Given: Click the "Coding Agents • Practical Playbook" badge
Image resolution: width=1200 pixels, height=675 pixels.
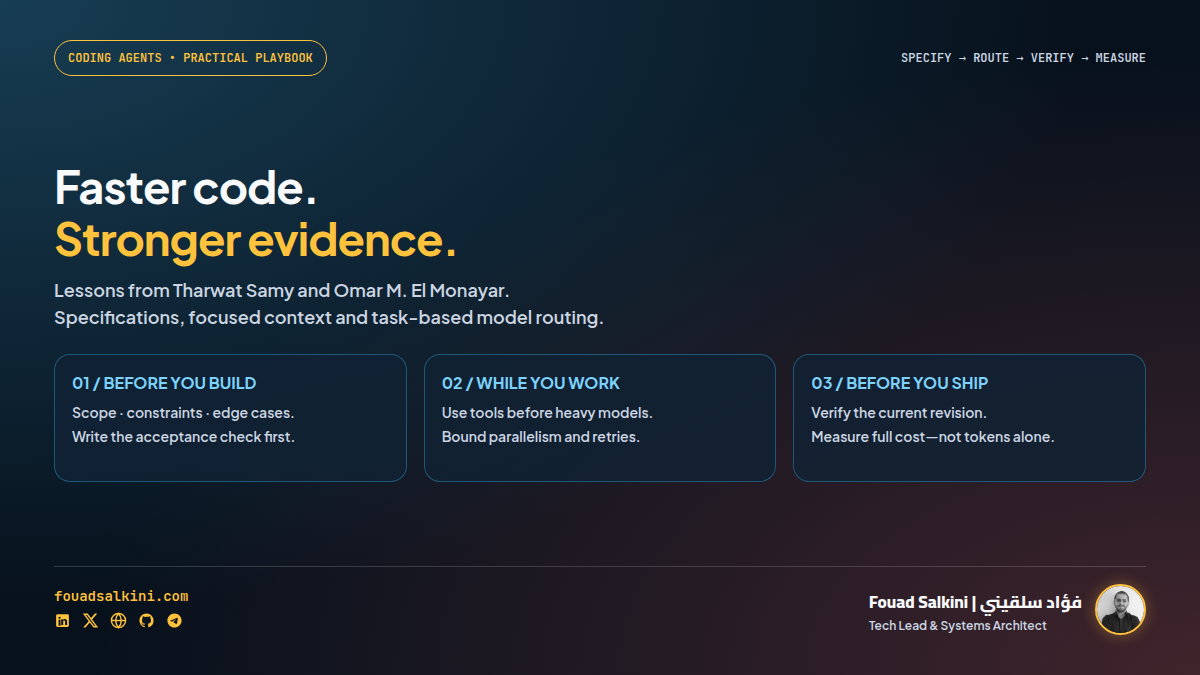Looking at the screenshot, I should (190, 58).
